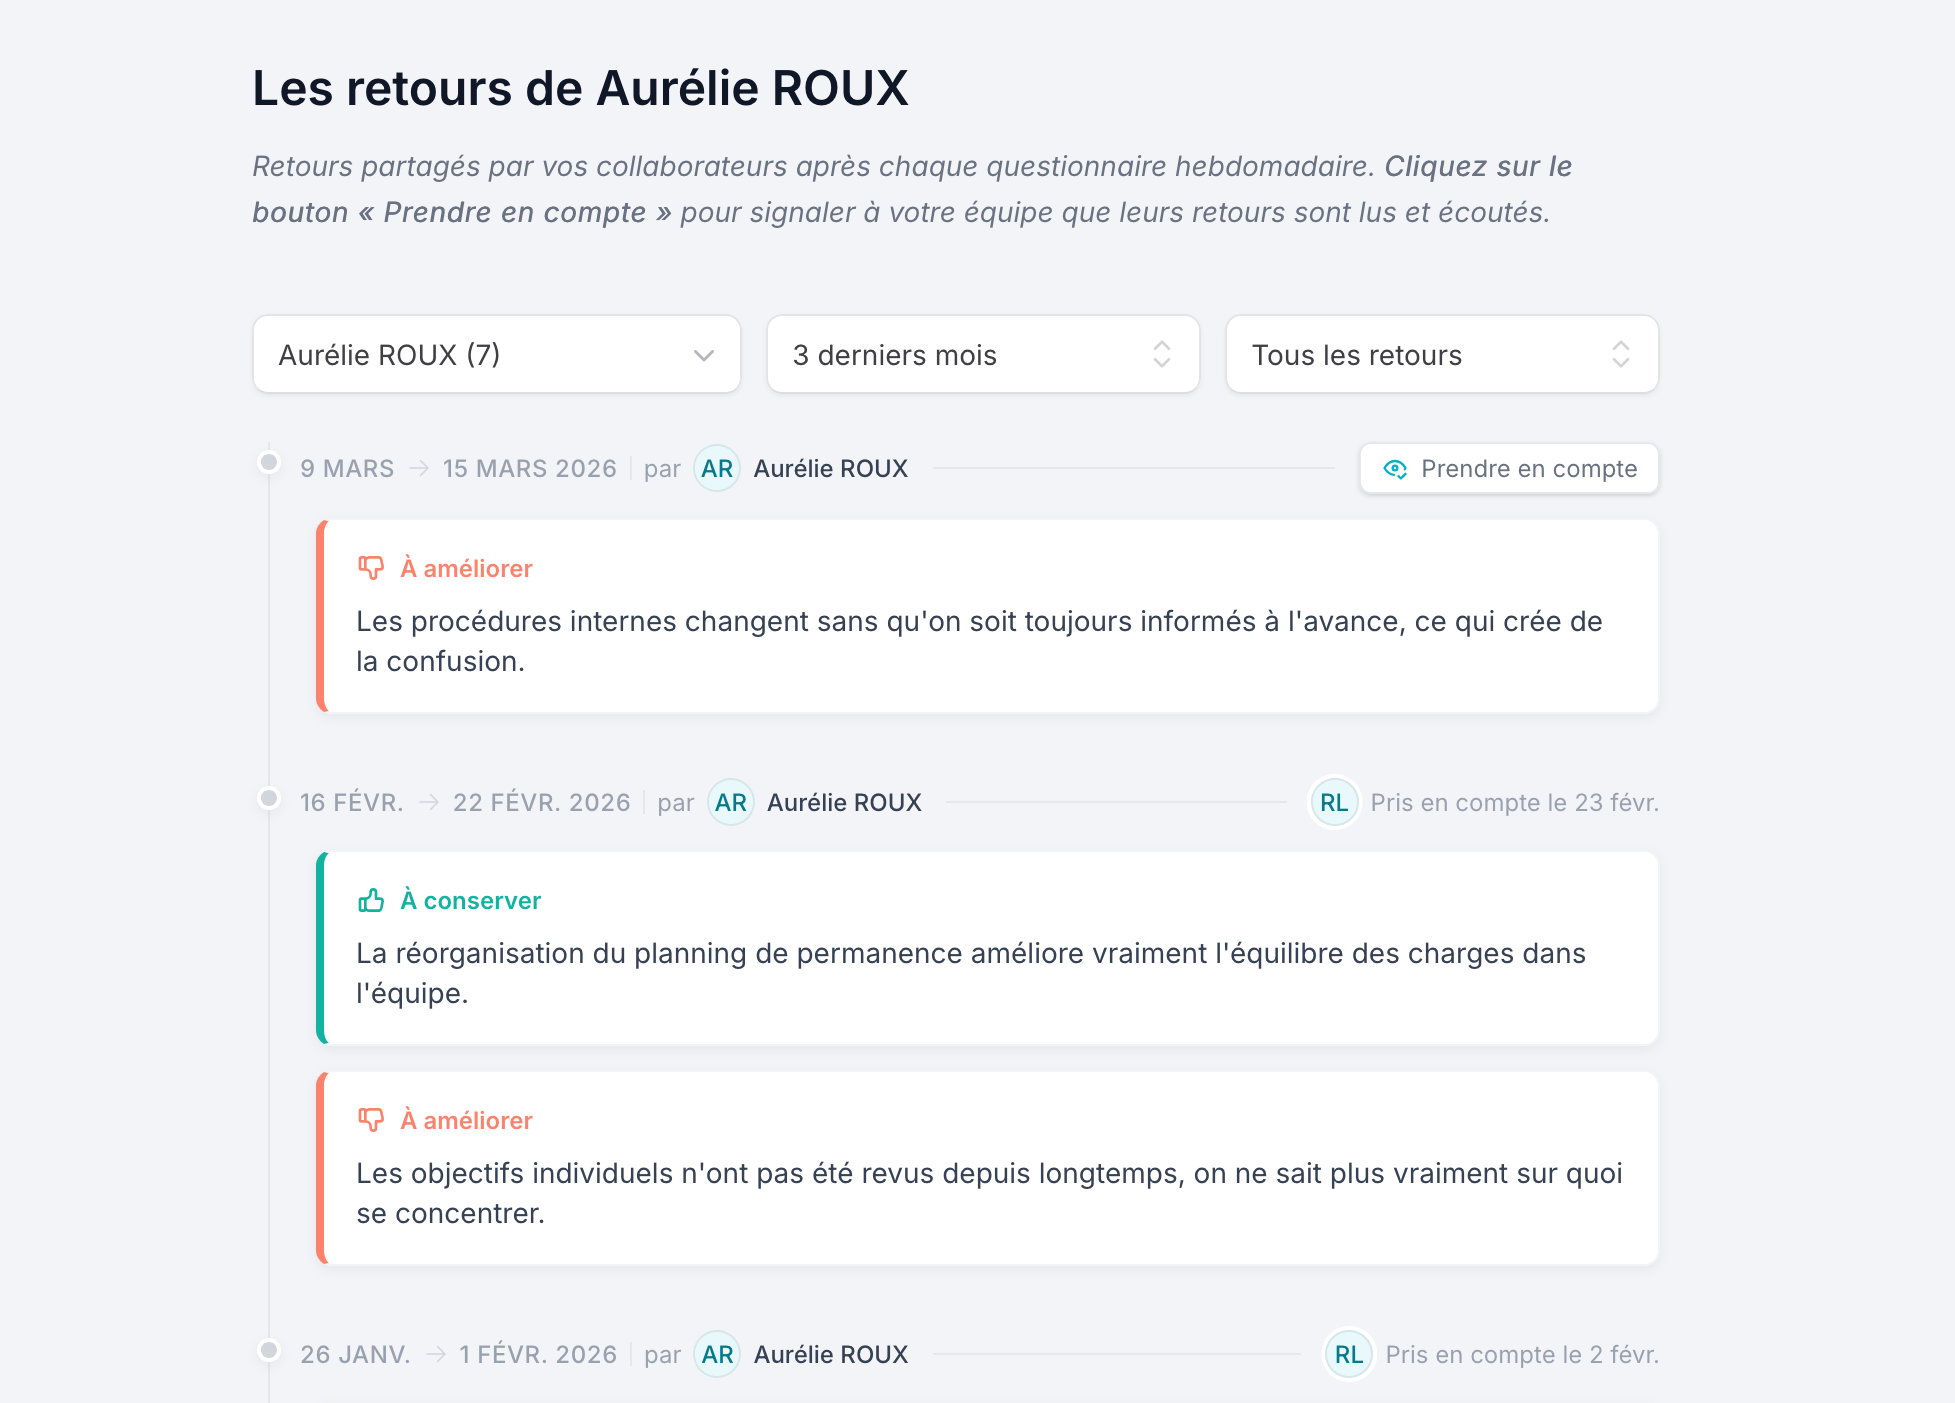The height and width of the screenshot is (1403, 1955).
Task: Open the 3 derniers mois period selector
Action: (983, 355)
